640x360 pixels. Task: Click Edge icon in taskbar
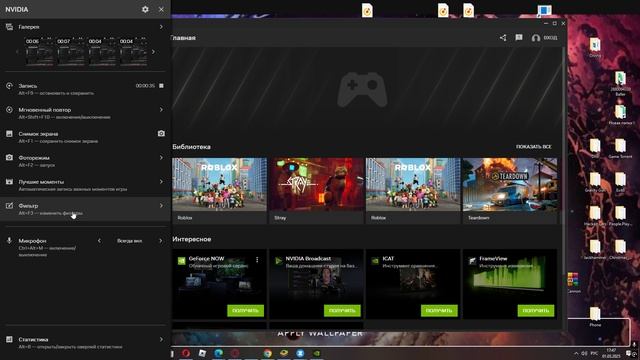point(218,353)
